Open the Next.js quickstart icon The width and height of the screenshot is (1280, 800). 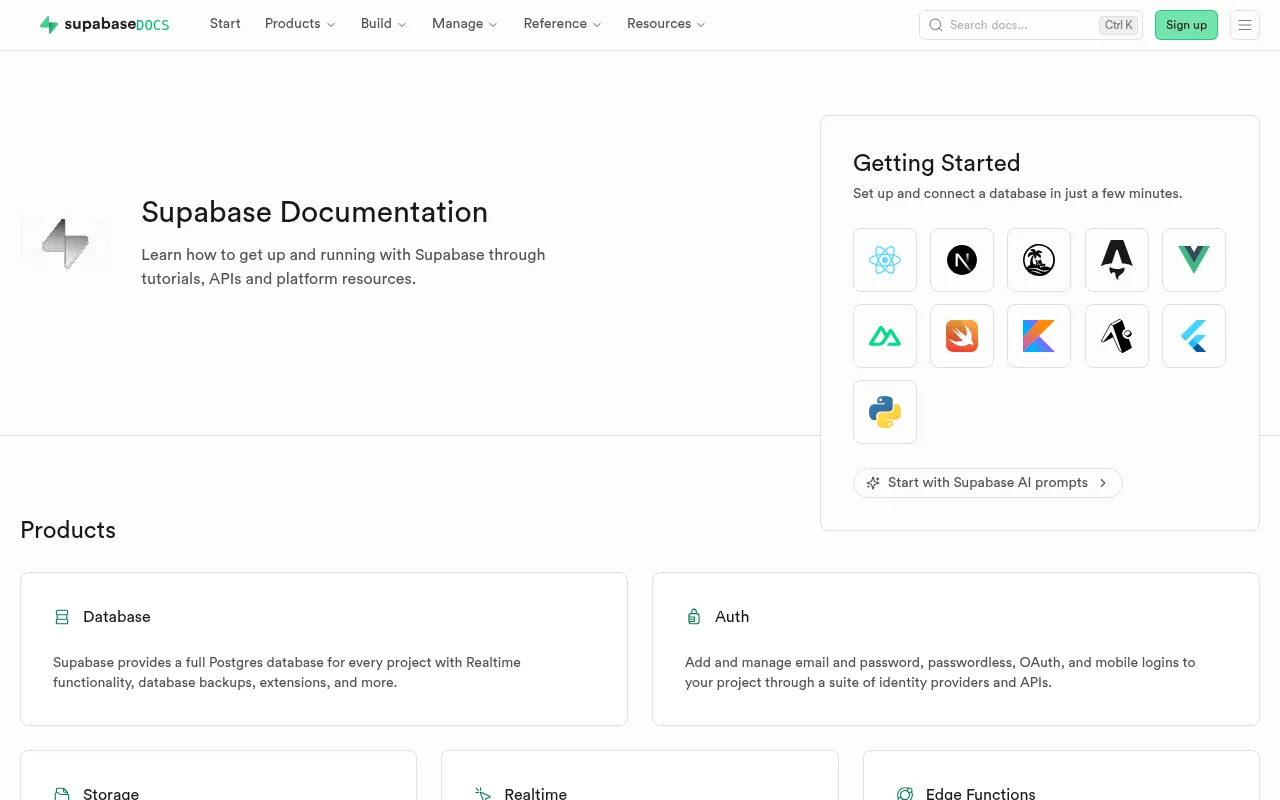(962, 260)
